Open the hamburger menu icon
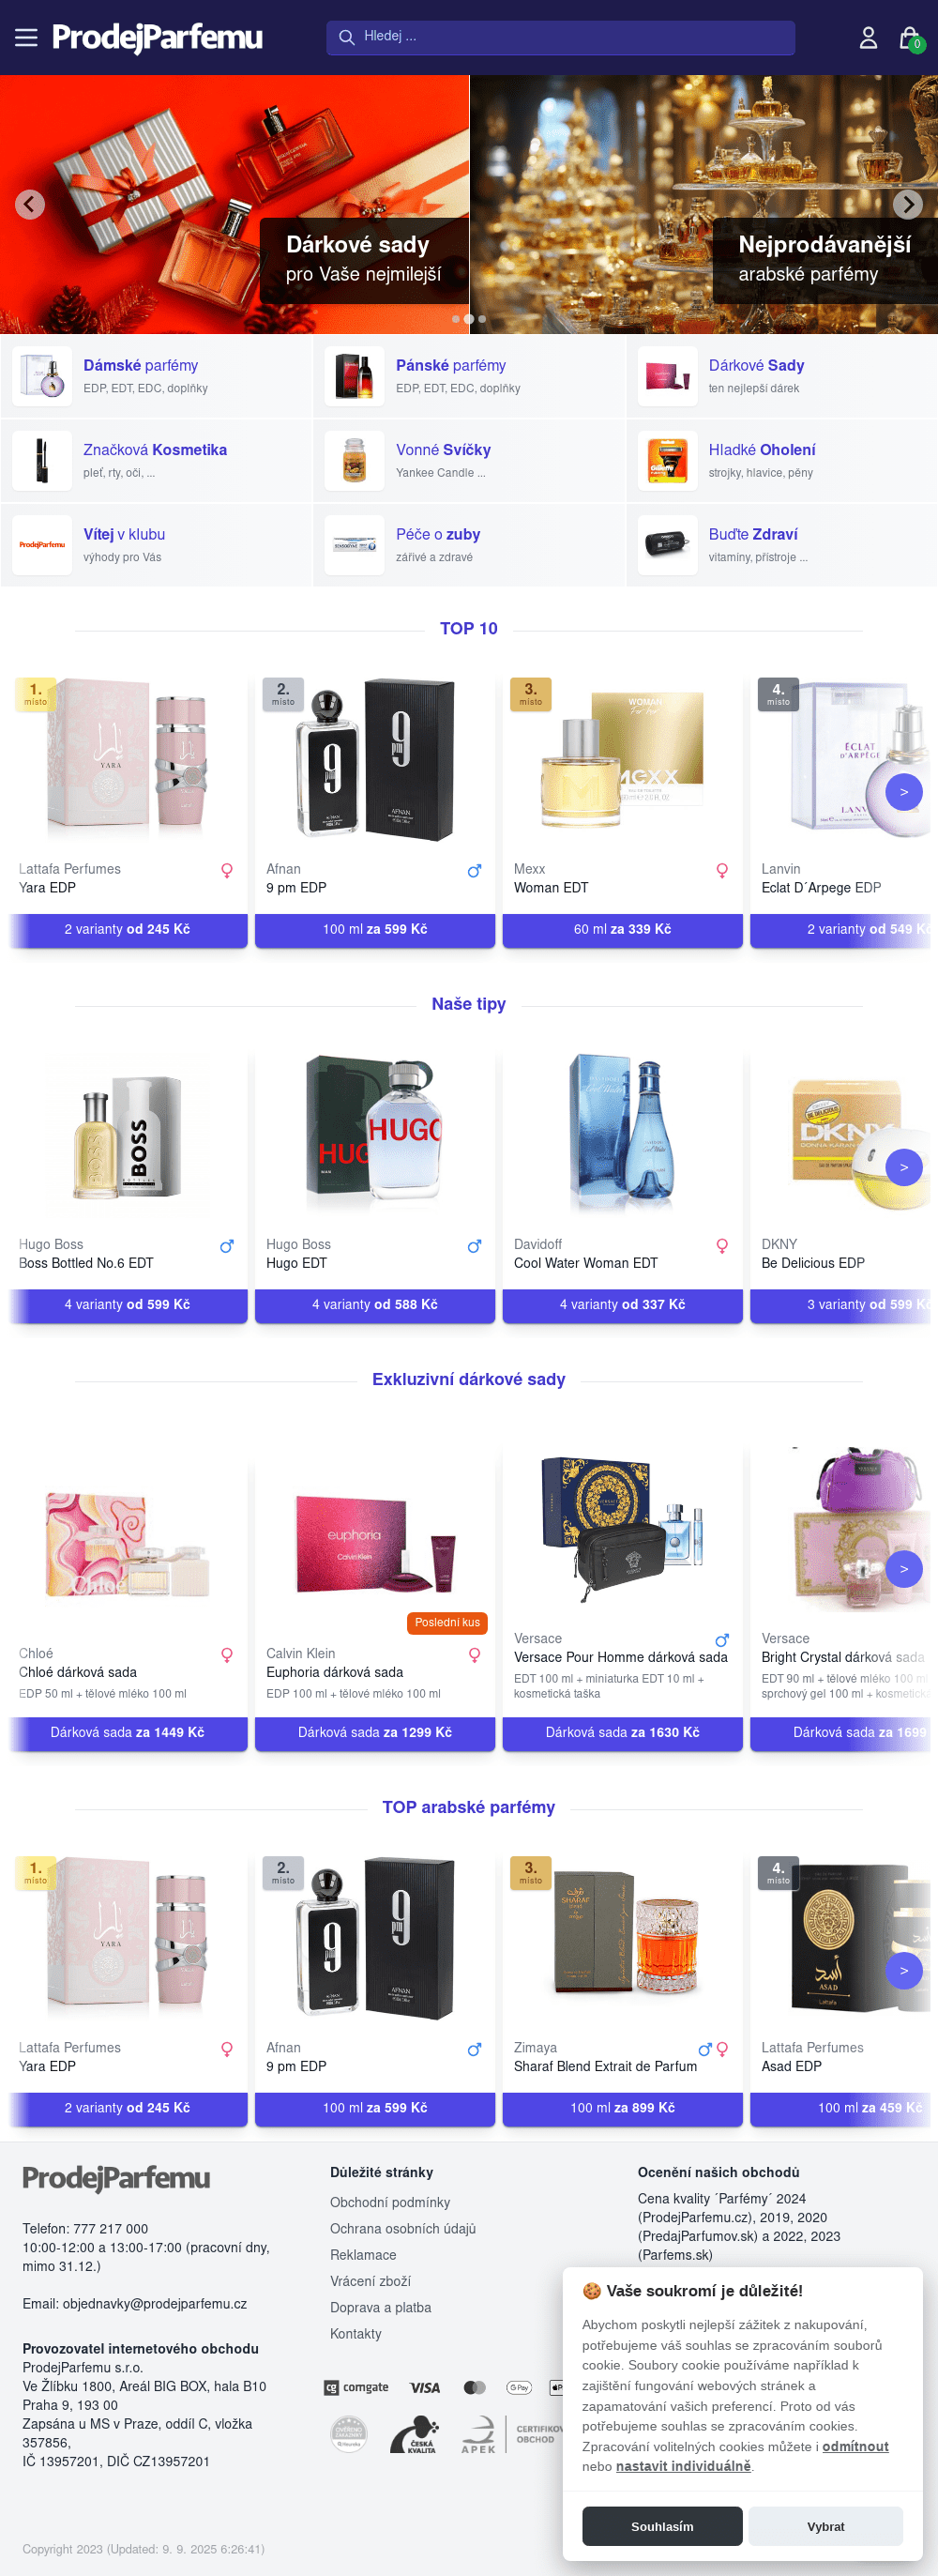 [x=26, y=38]
